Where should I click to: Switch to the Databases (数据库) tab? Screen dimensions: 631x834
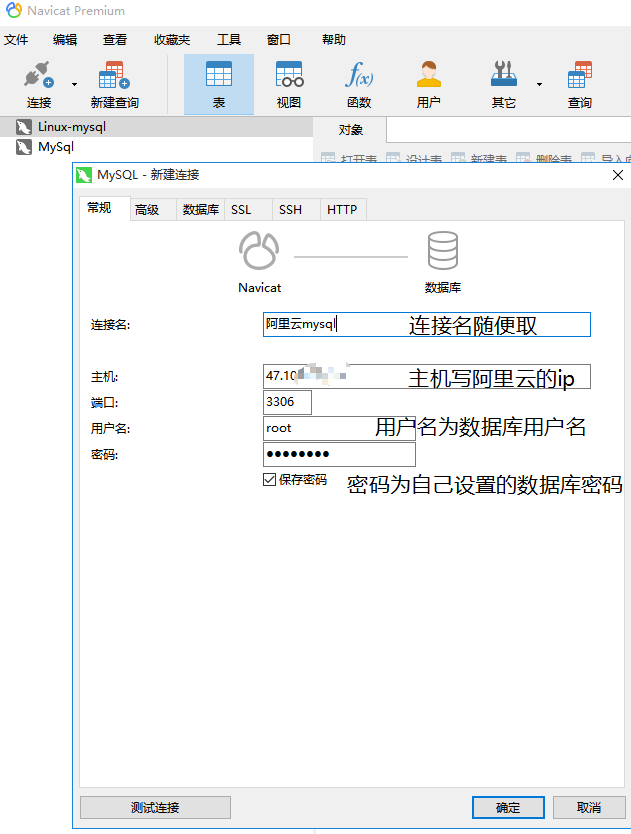coord(201,210)
